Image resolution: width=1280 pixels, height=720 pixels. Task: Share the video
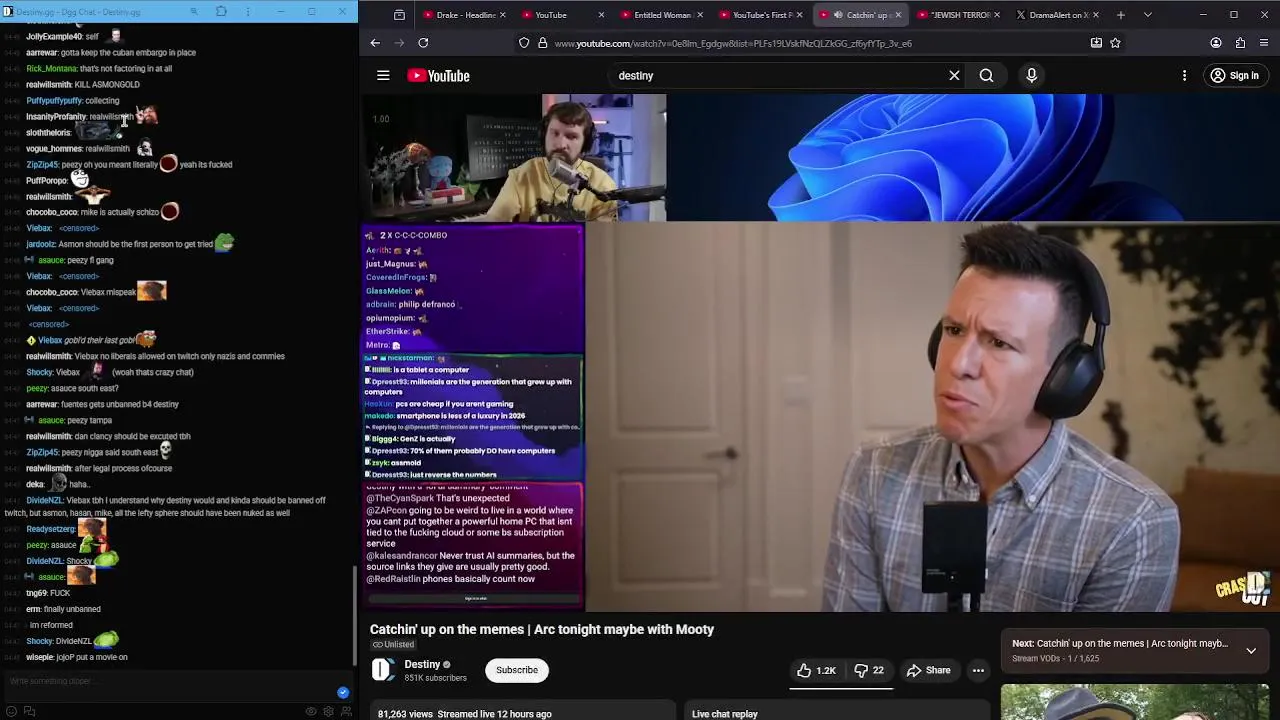pos(929,670)
